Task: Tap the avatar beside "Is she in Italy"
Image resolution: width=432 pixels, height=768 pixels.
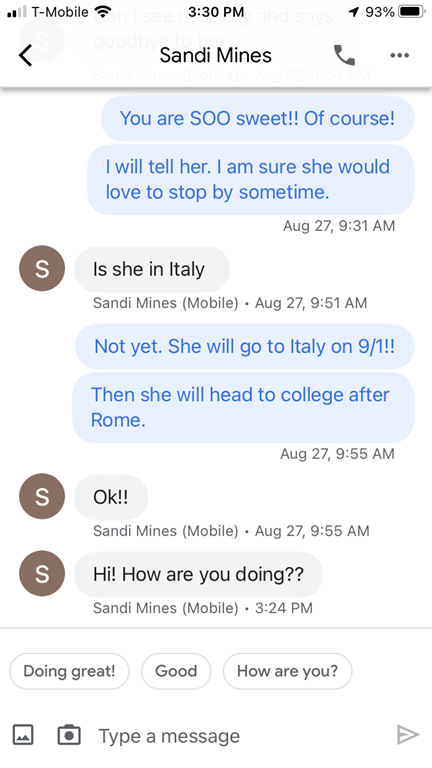Action: pyautogui.click(x=42, y=268)
